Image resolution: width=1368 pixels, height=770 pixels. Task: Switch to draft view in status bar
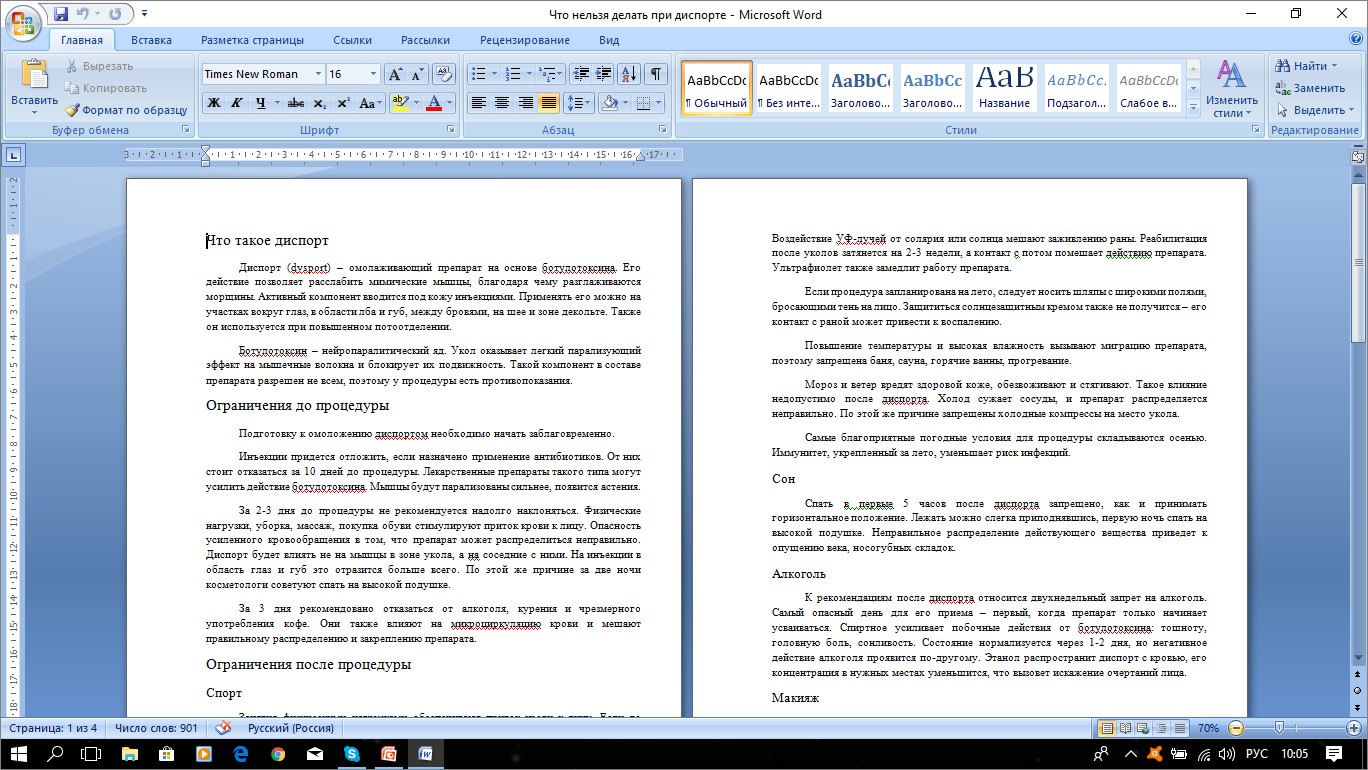[x=1181, y=728]
